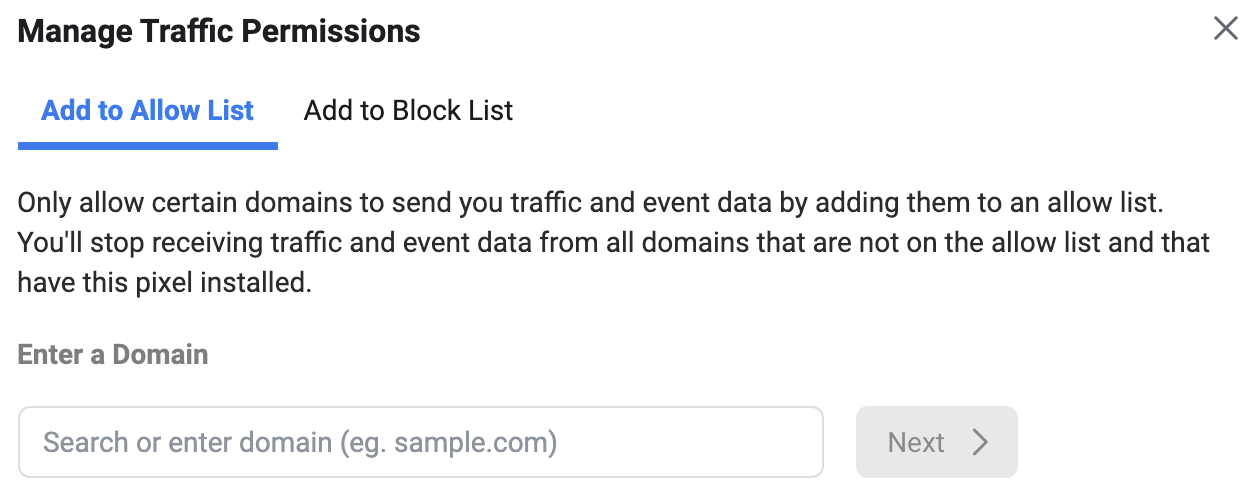Click the X icon at top right
Viewport: 1252px width, 494px height.
point(1225,29)
